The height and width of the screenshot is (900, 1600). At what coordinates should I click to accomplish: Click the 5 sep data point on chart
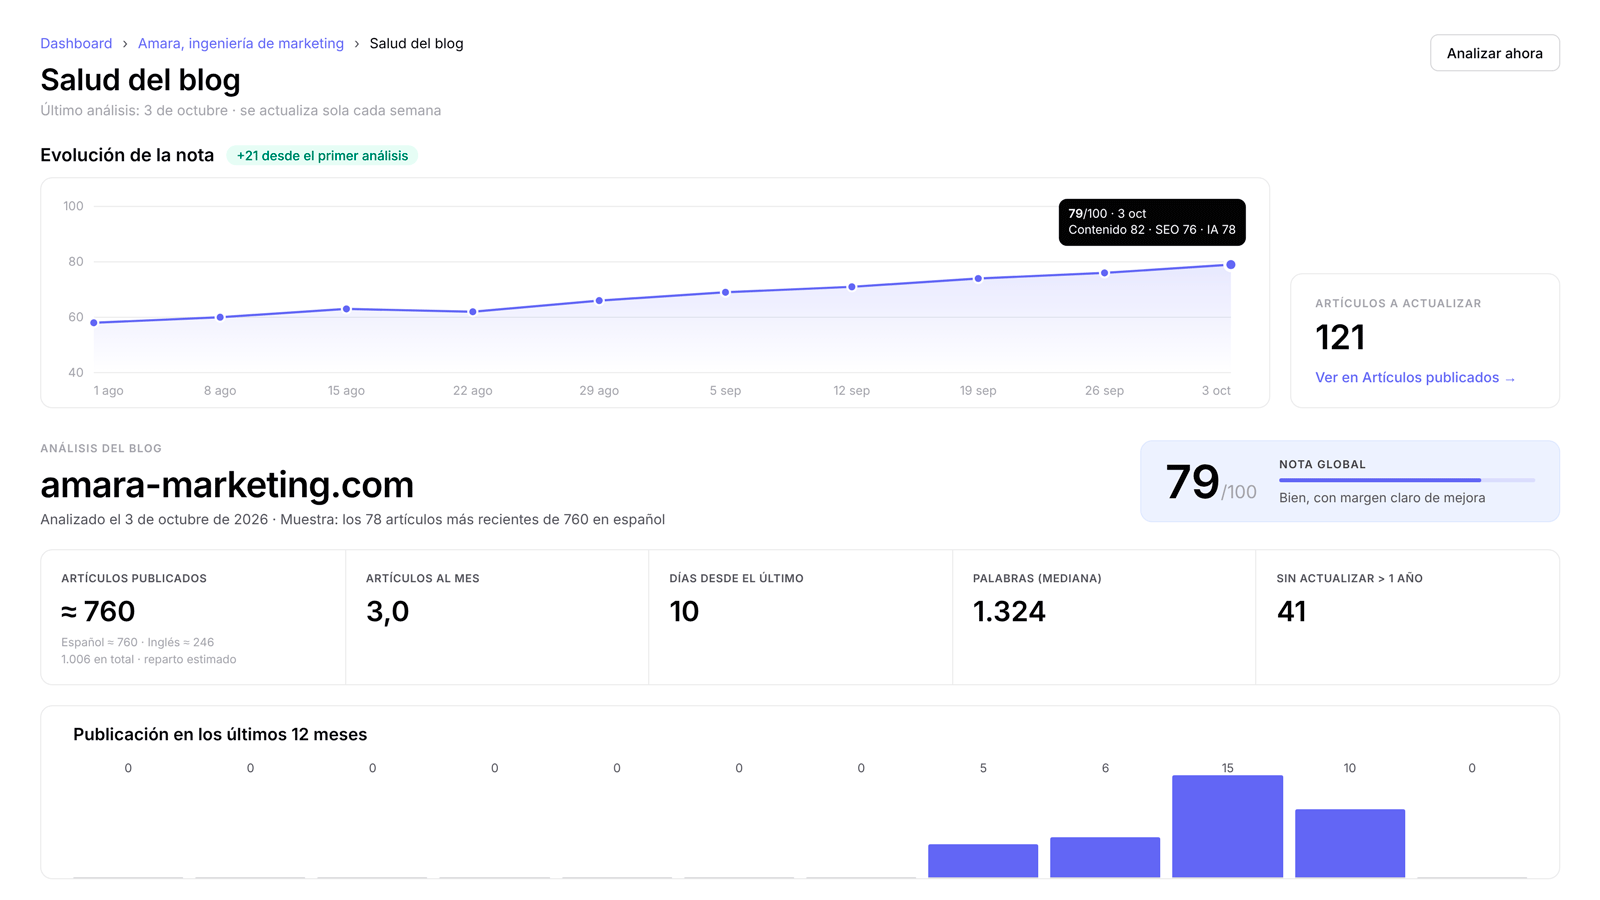(725, 292)
